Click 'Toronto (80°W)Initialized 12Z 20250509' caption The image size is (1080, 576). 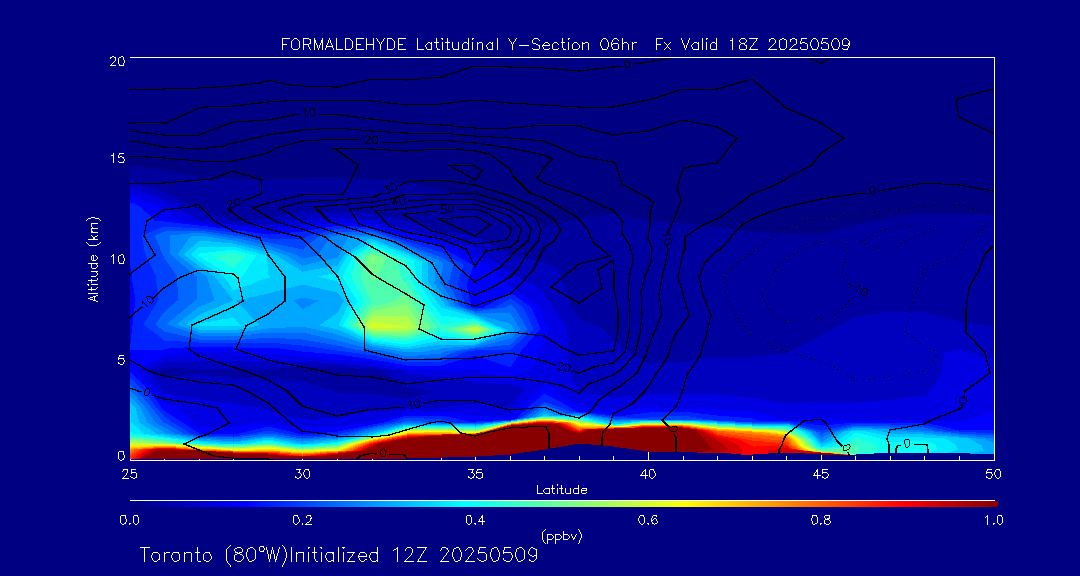tap(339, 555)
